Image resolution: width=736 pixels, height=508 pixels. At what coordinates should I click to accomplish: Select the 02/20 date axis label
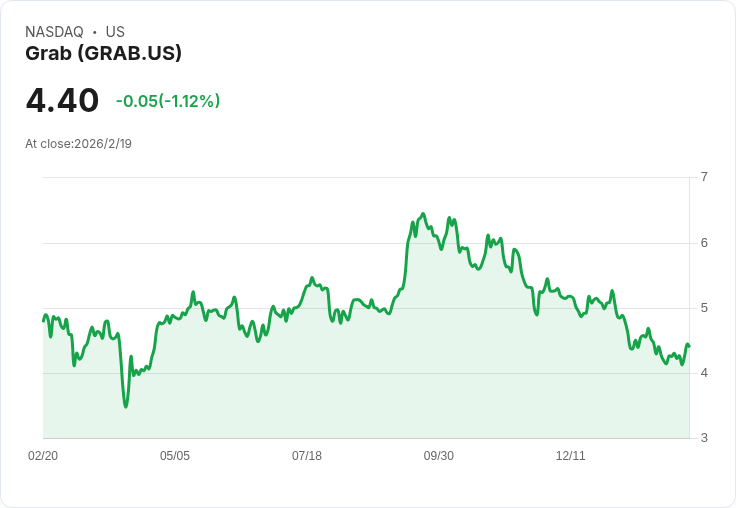coord(43,456)
